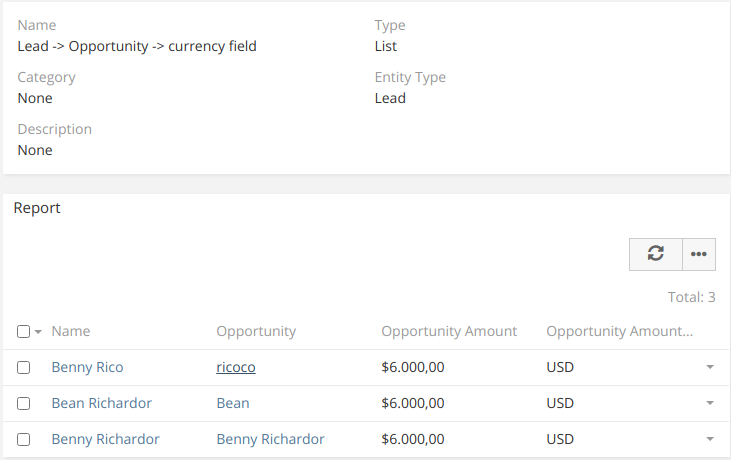Open the Bean opportunity link
Image resolution: width=731 pixels, height=460 pixels.
233,403
